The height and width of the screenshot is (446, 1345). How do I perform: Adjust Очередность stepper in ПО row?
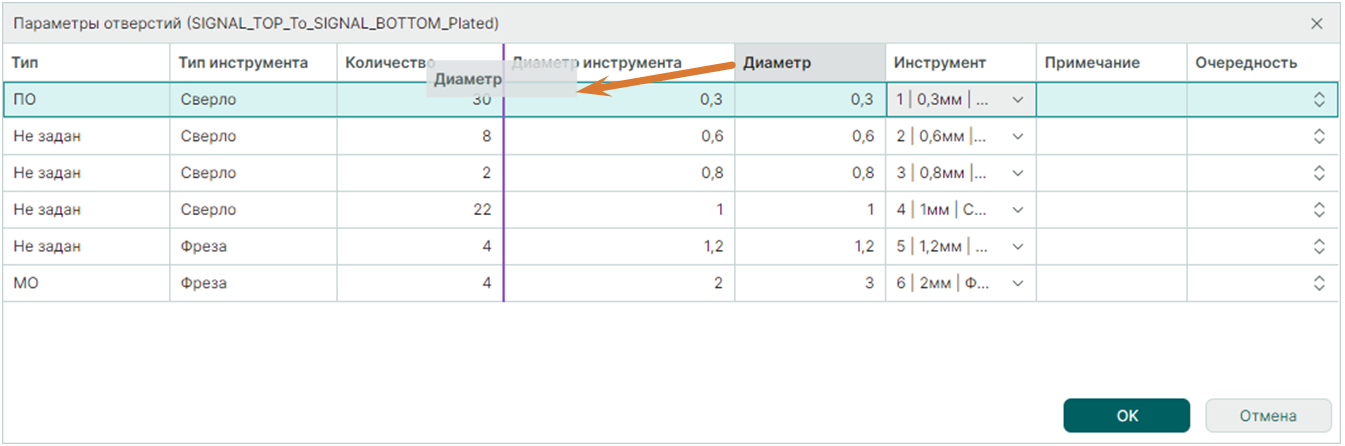coord(1319,100)
